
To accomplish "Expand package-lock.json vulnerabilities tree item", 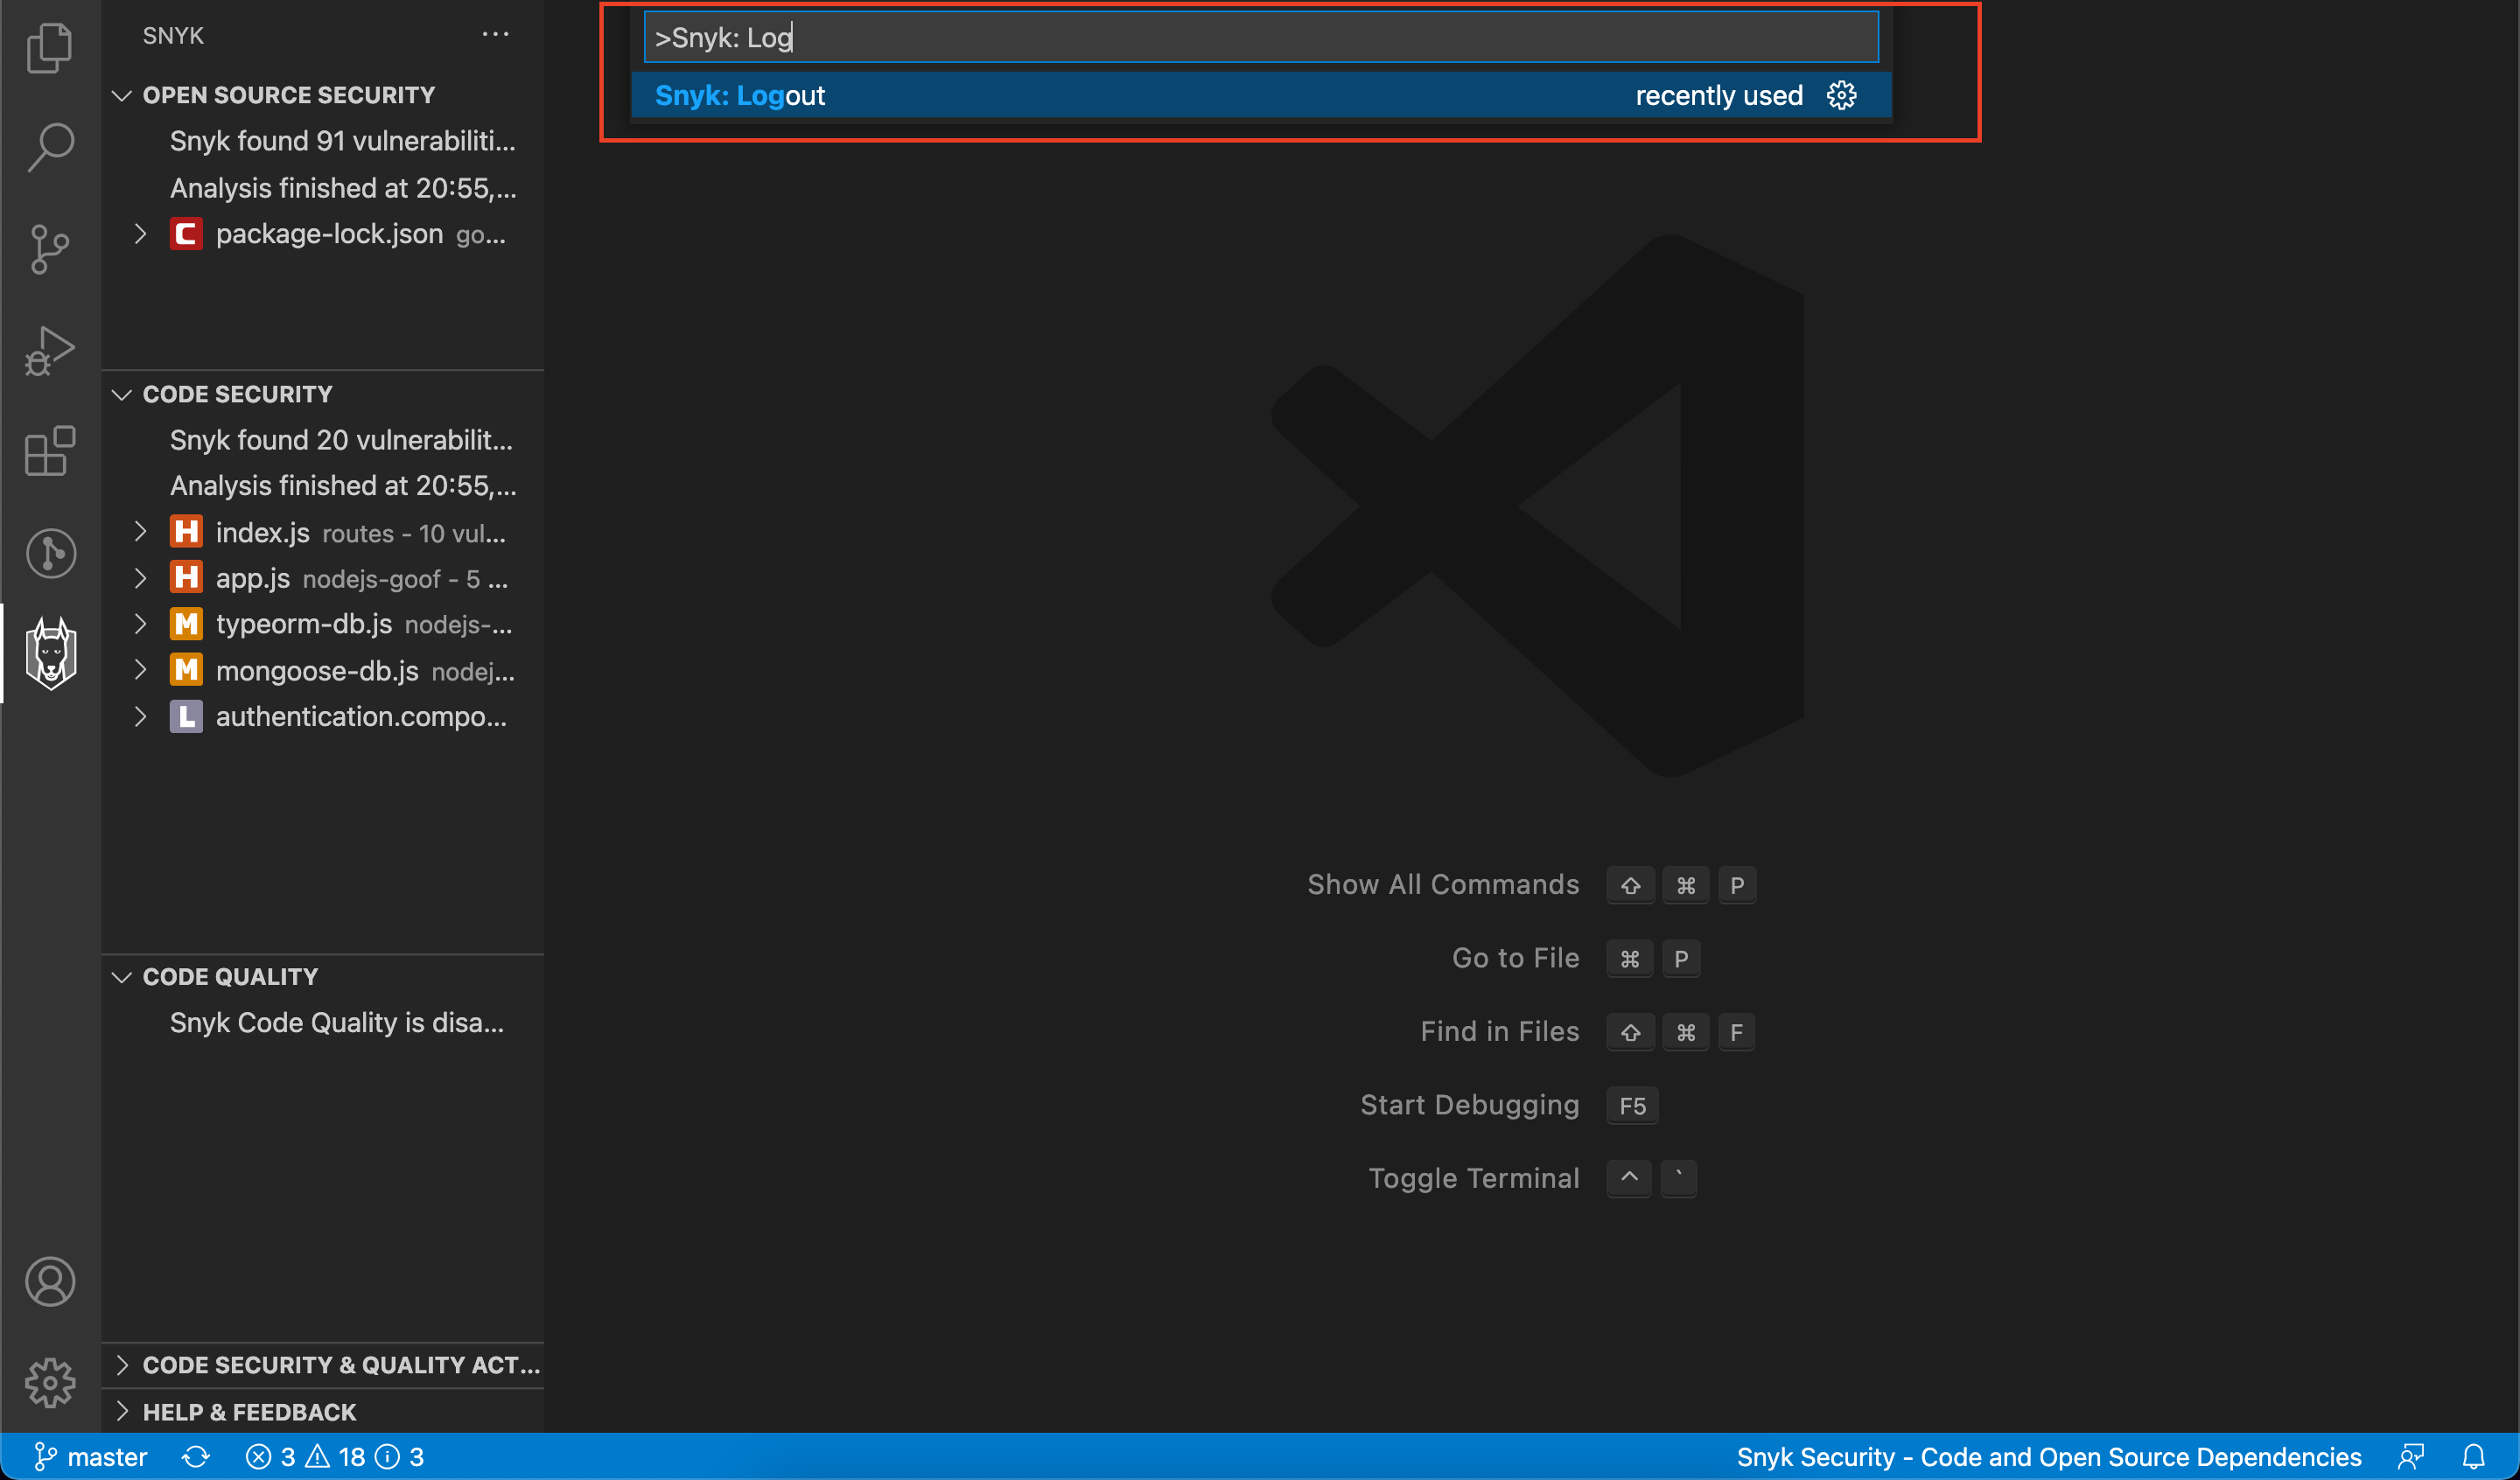I will point(141,234).
